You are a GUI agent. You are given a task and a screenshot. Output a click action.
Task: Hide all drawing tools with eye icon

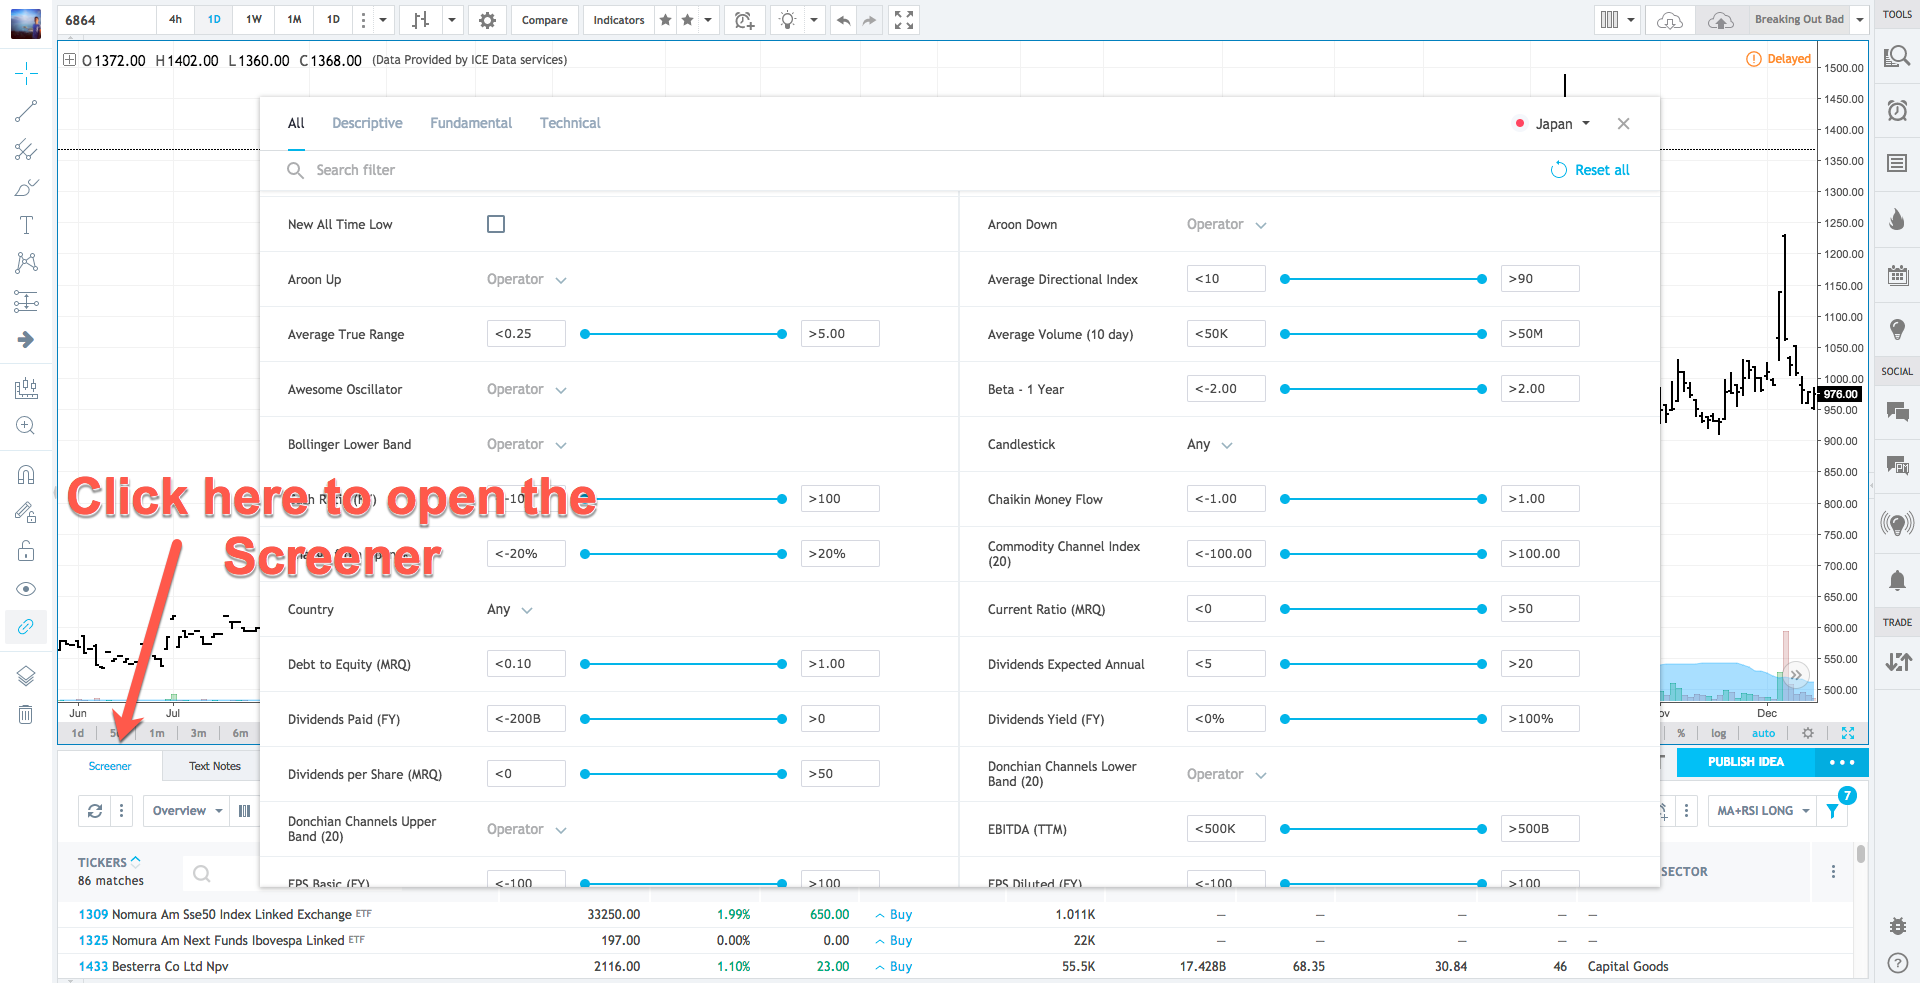coord(26,589)
